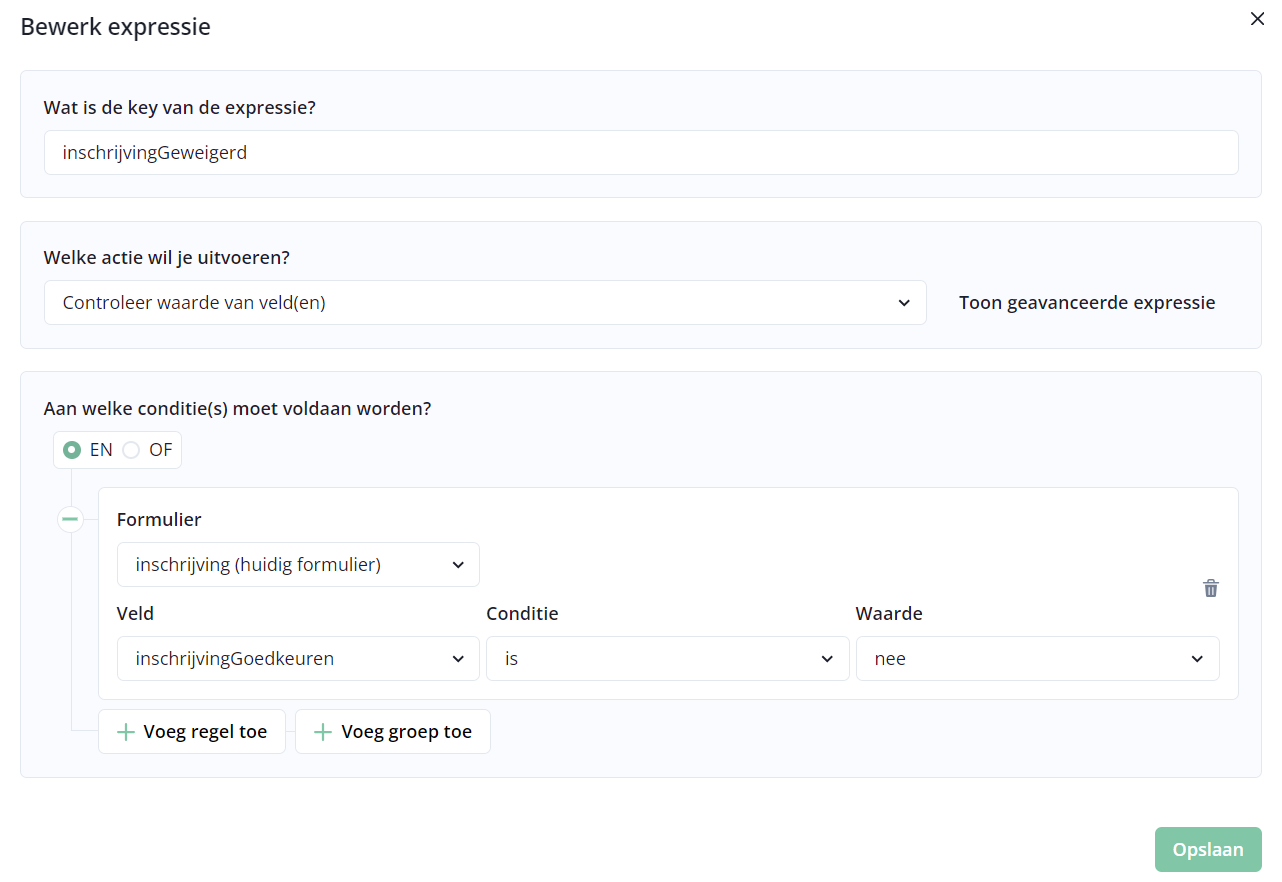This screenshot has height=882, width=1282.
Task: Delete the condition rule with trash icon
Action: [1210, 588]
